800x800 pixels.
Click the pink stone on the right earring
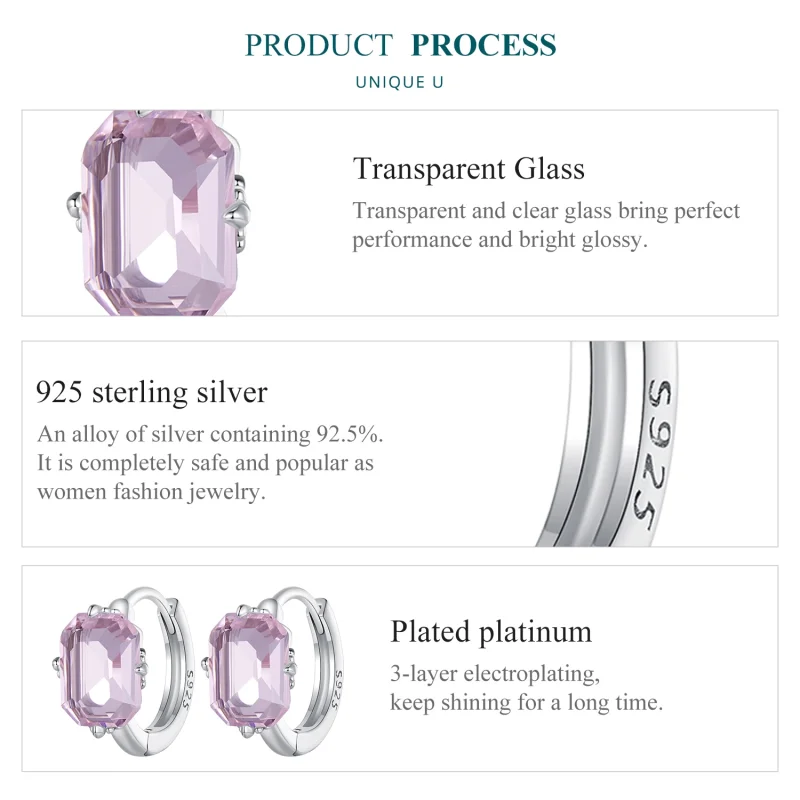(251, 663)
